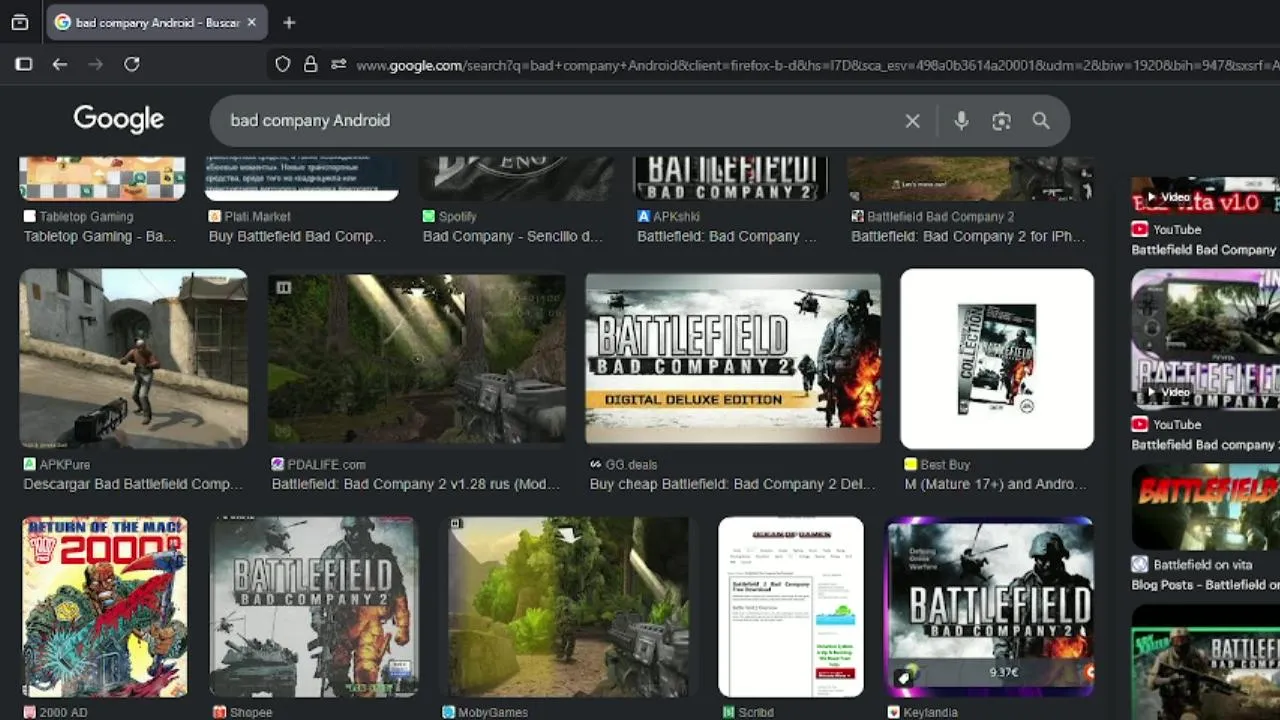Submit search with magnifier icon
Screen dimensions: 1280x720
(x=1041, y=121)
